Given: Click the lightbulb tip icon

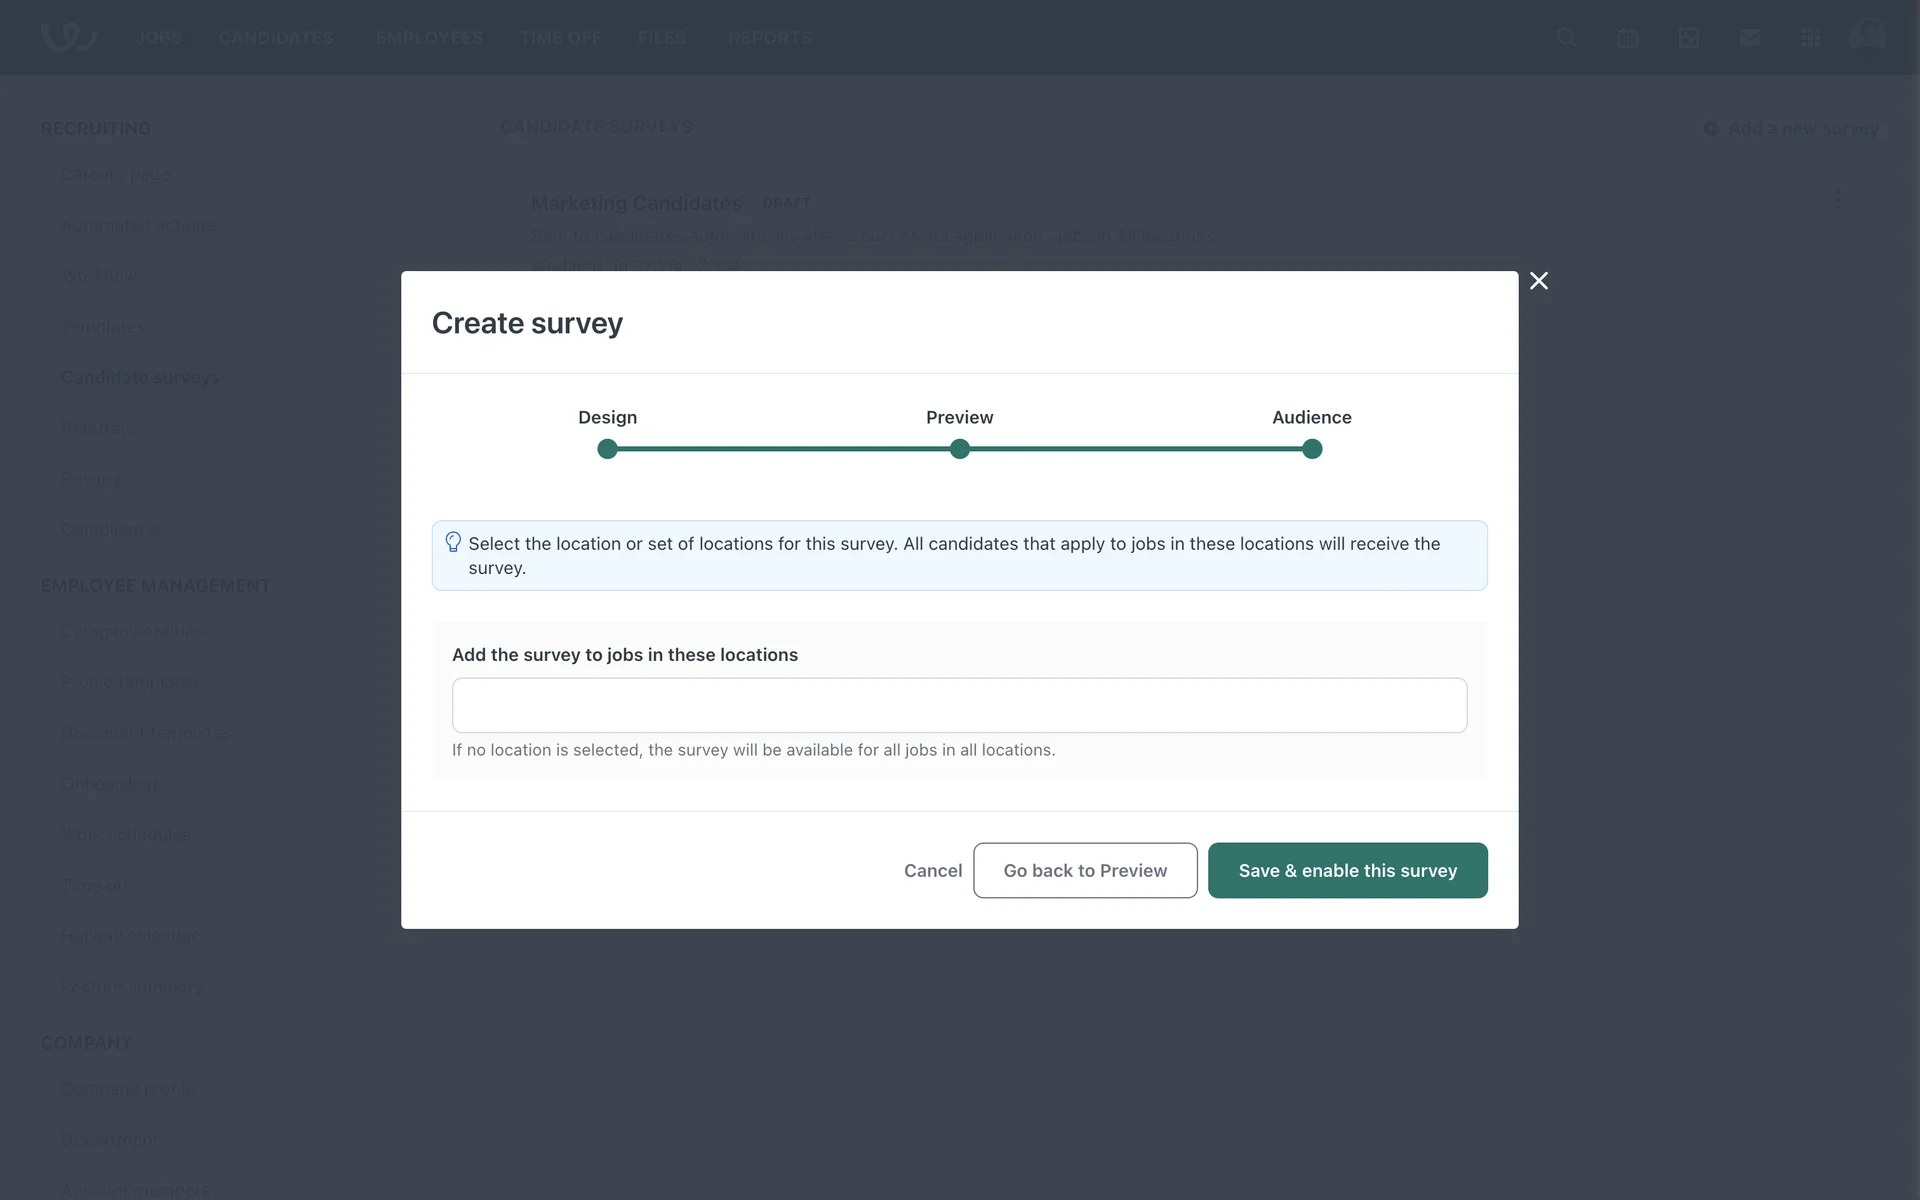Looking at the screenshot, I should [453, 542].
